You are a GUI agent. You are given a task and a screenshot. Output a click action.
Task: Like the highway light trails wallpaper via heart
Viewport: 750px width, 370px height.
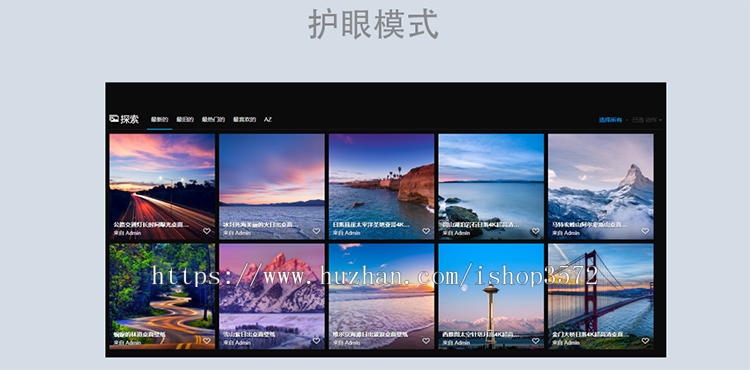[207, 231]
